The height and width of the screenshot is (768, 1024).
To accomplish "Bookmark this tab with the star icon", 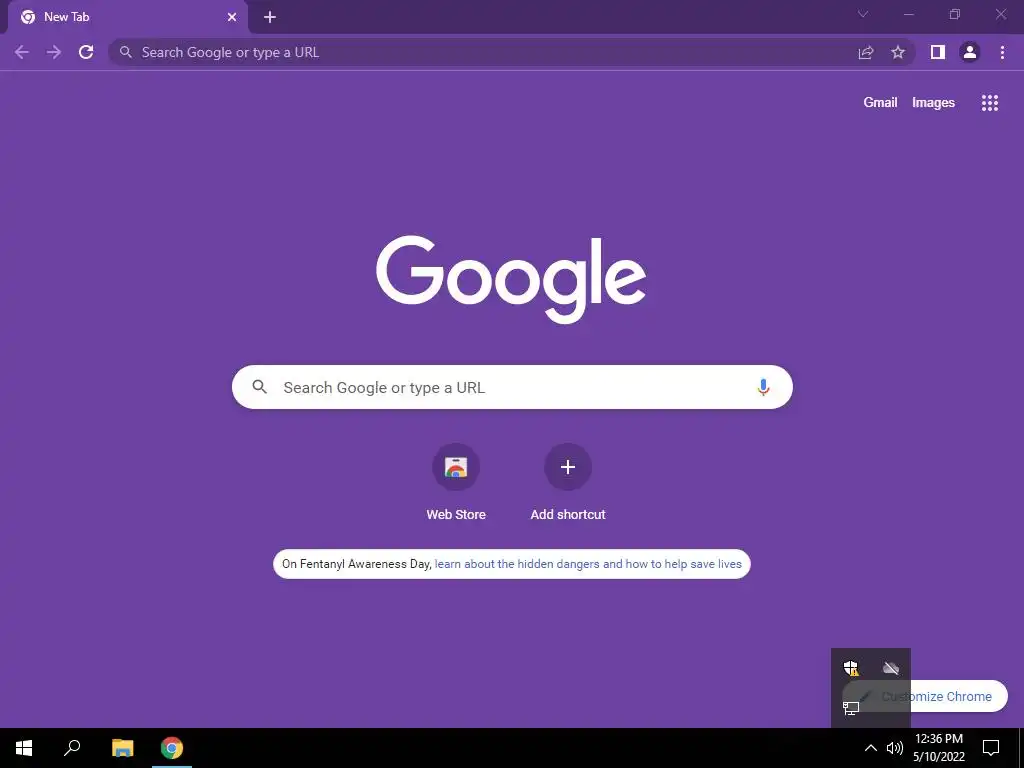I will tap(898, 52).
